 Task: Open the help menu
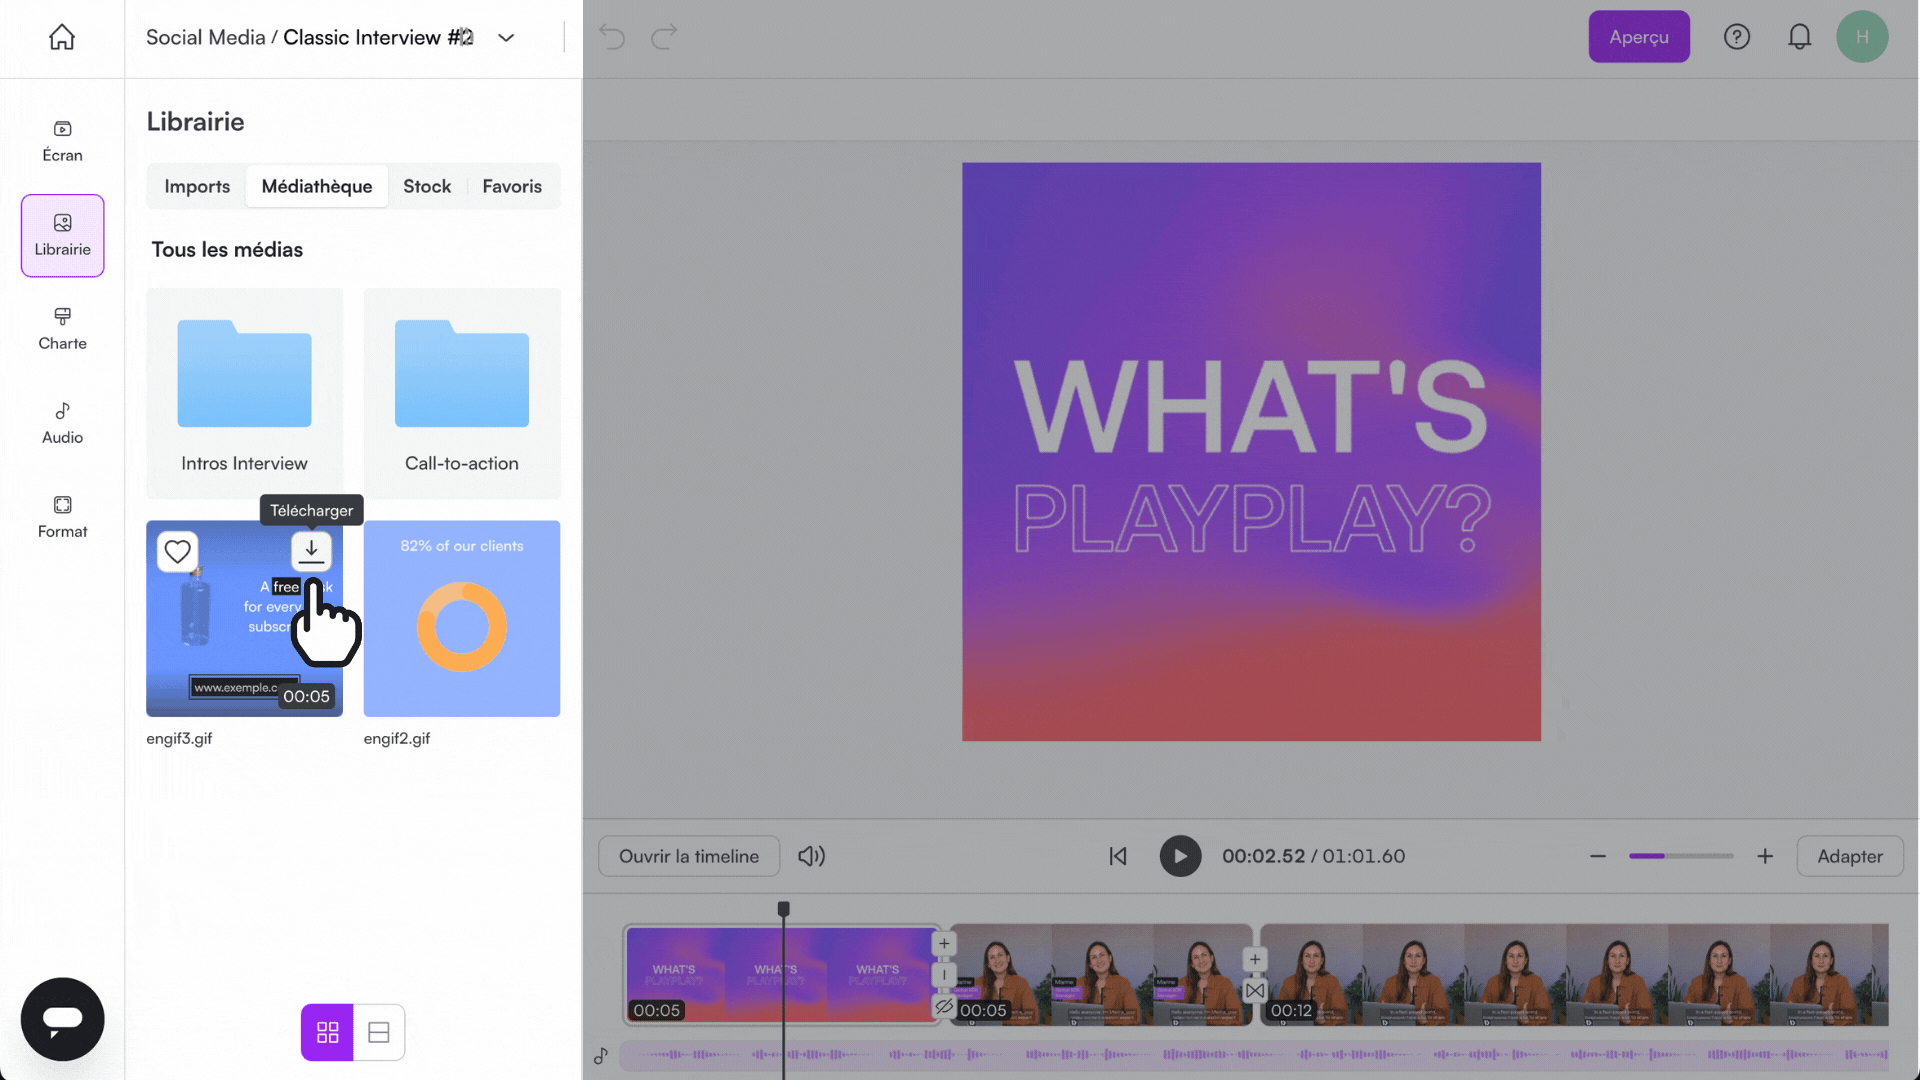point(1737,37)
